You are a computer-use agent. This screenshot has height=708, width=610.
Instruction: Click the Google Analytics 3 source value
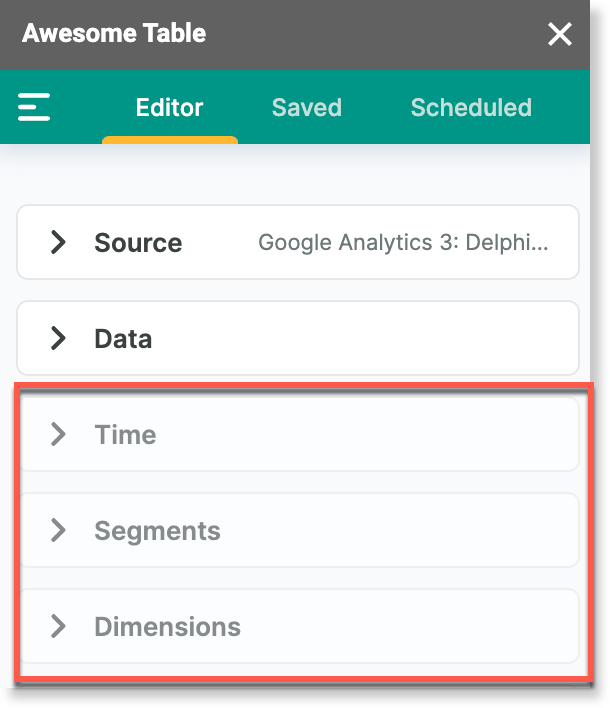tap(403, 243)
